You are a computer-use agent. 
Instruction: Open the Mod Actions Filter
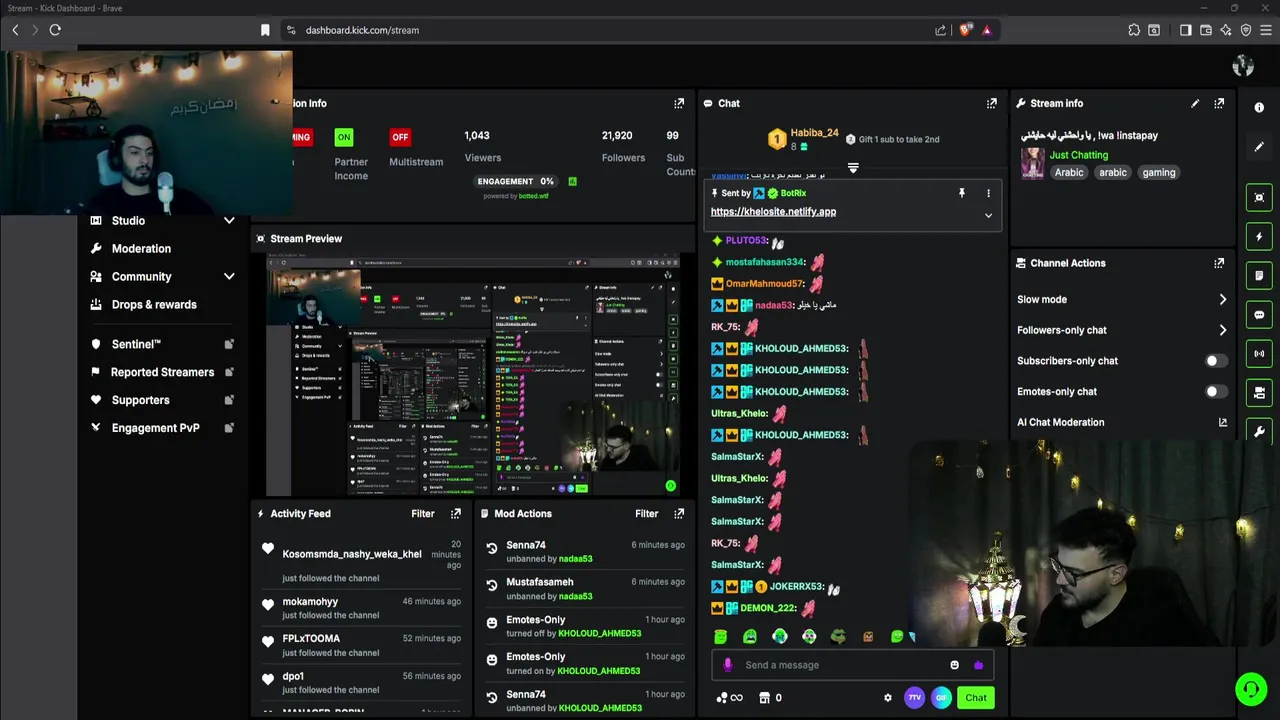[x=647, y=513]
